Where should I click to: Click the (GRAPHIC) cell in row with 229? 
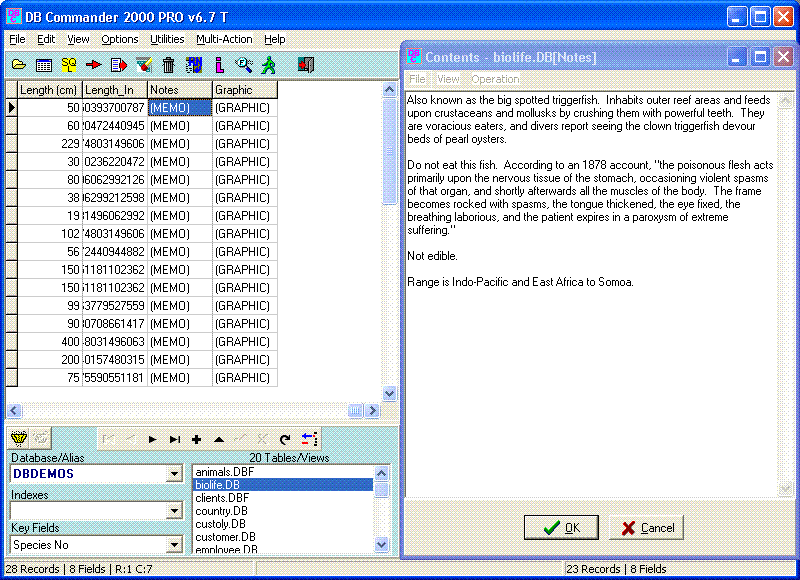(245, 144)
